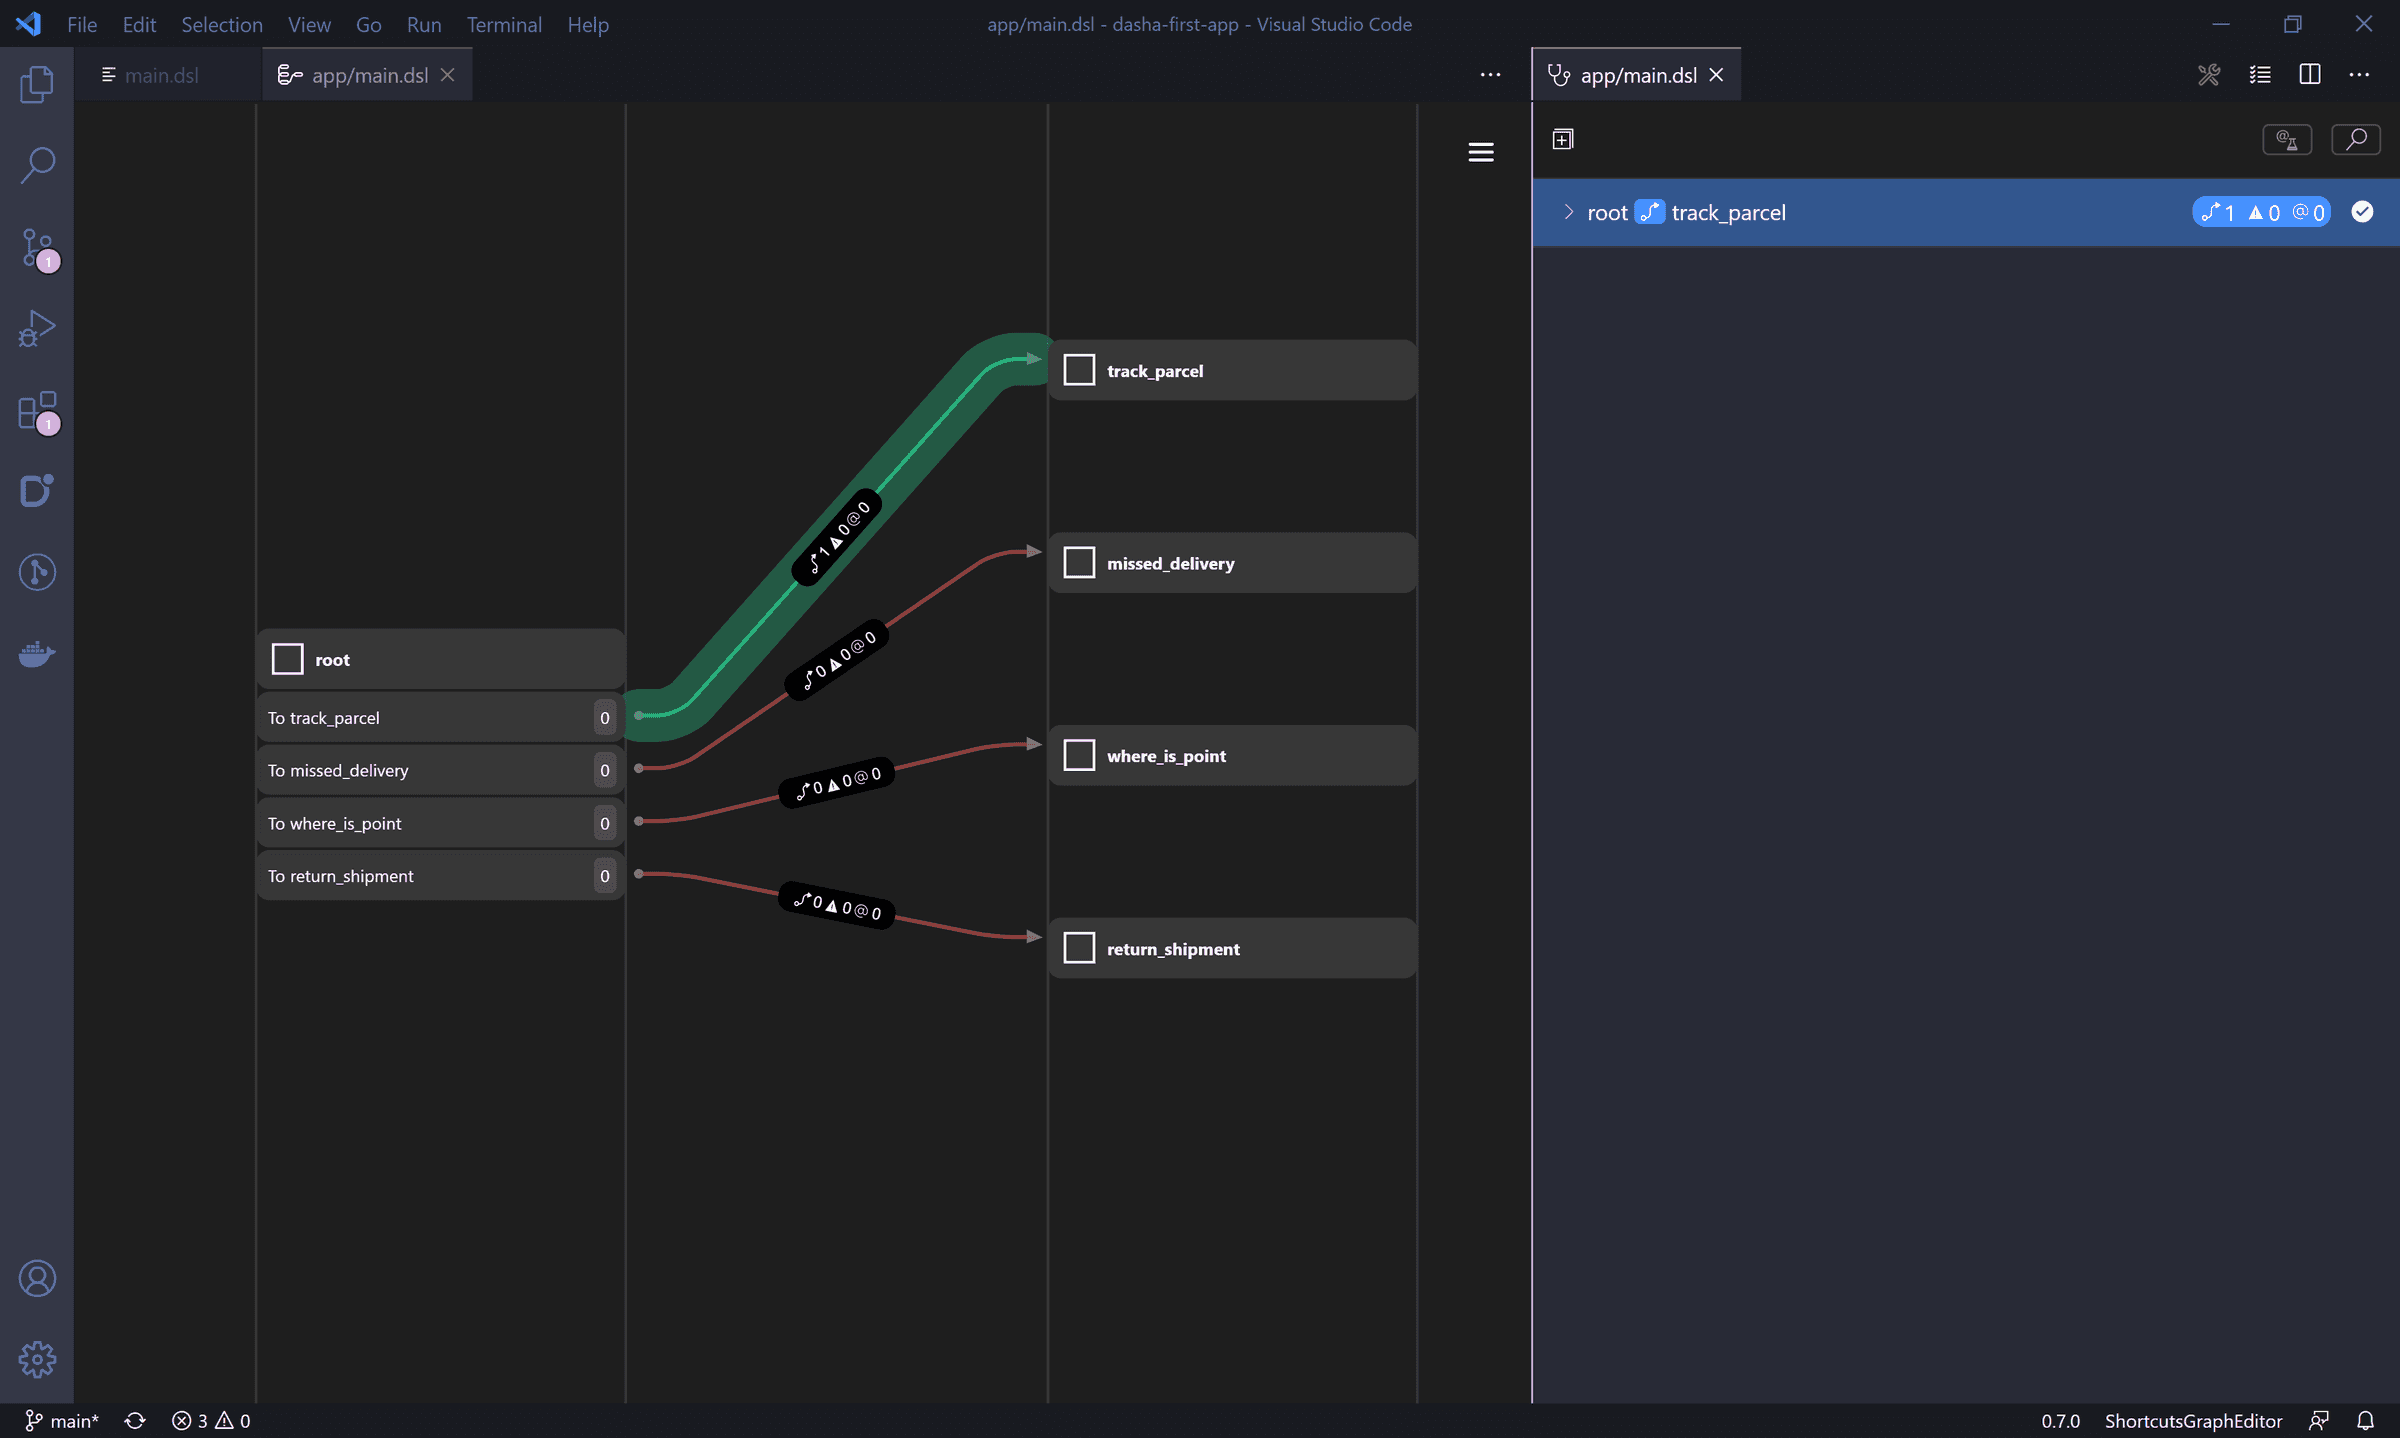The image size is (2400, 1438).
Task: Check the track_parcel node checkbox
Action: [1079, 369]
